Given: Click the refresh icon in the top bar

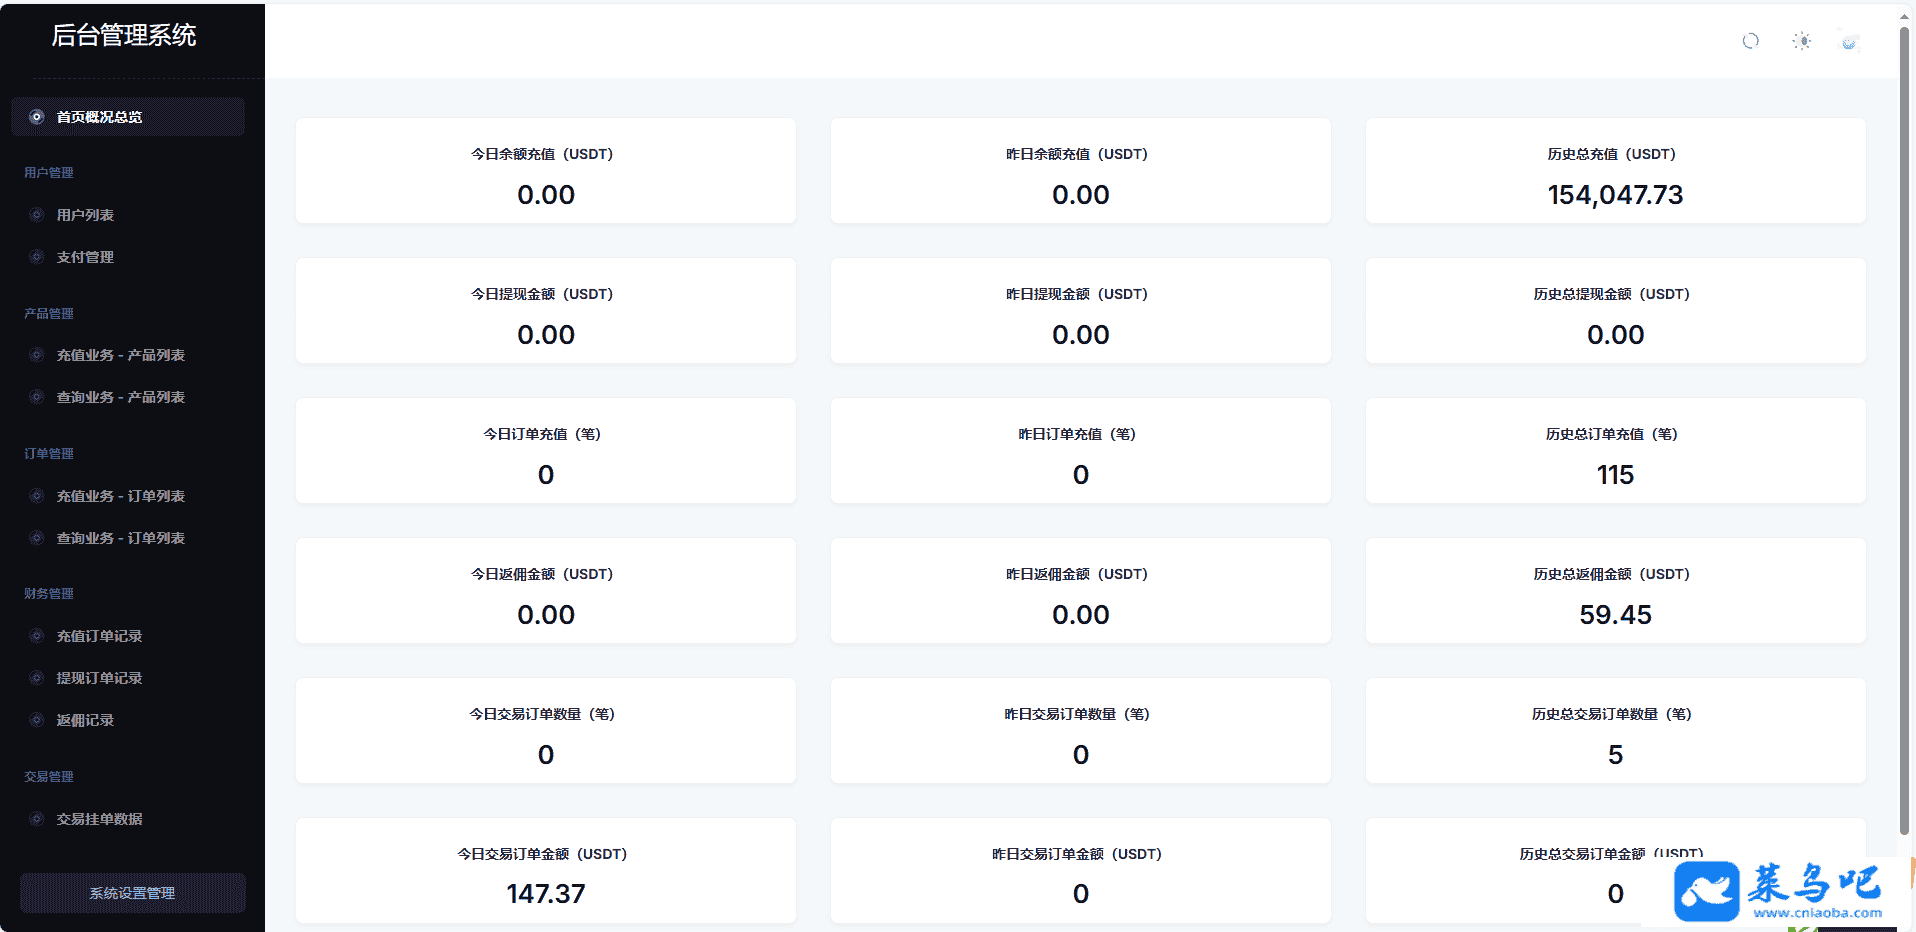Looking at the screenshot, I should pyautogui.click(x=1750, y=41).
